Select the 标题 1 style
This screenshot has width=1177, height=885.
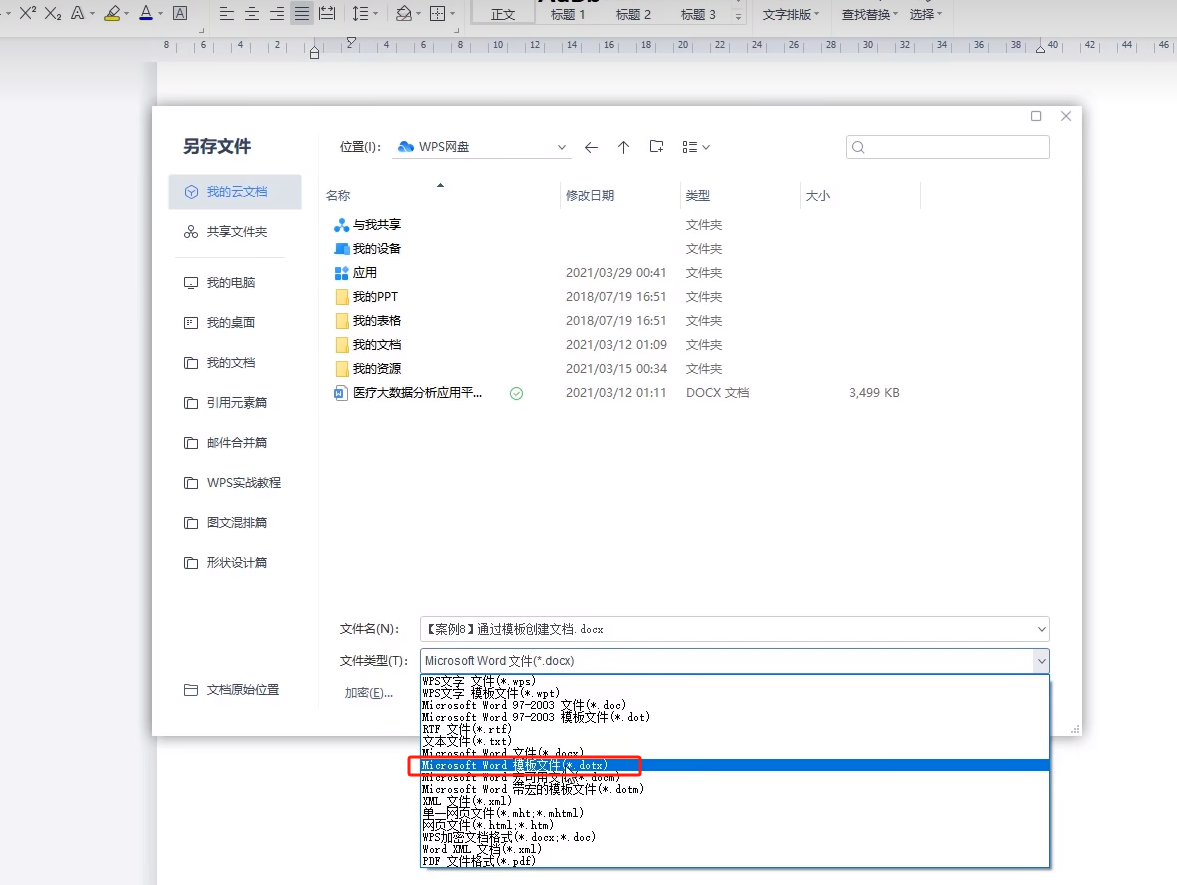point(567,14)
